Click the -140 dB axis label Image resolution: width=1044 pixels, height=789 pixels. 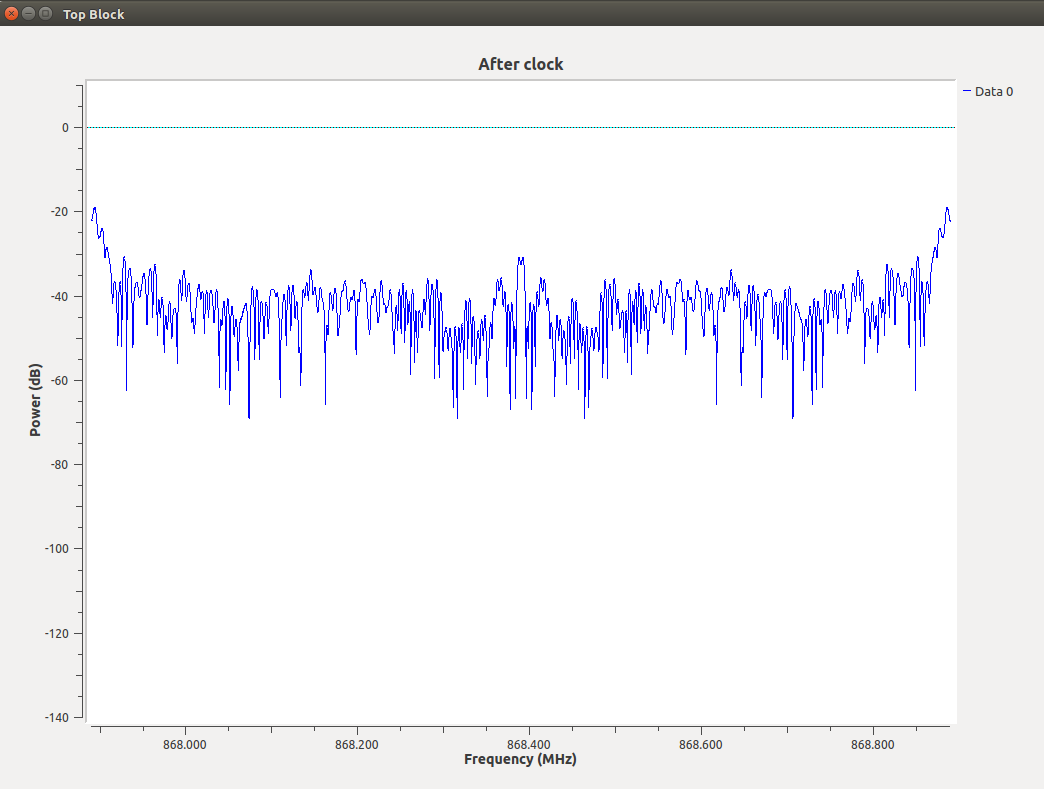[57, 717]
